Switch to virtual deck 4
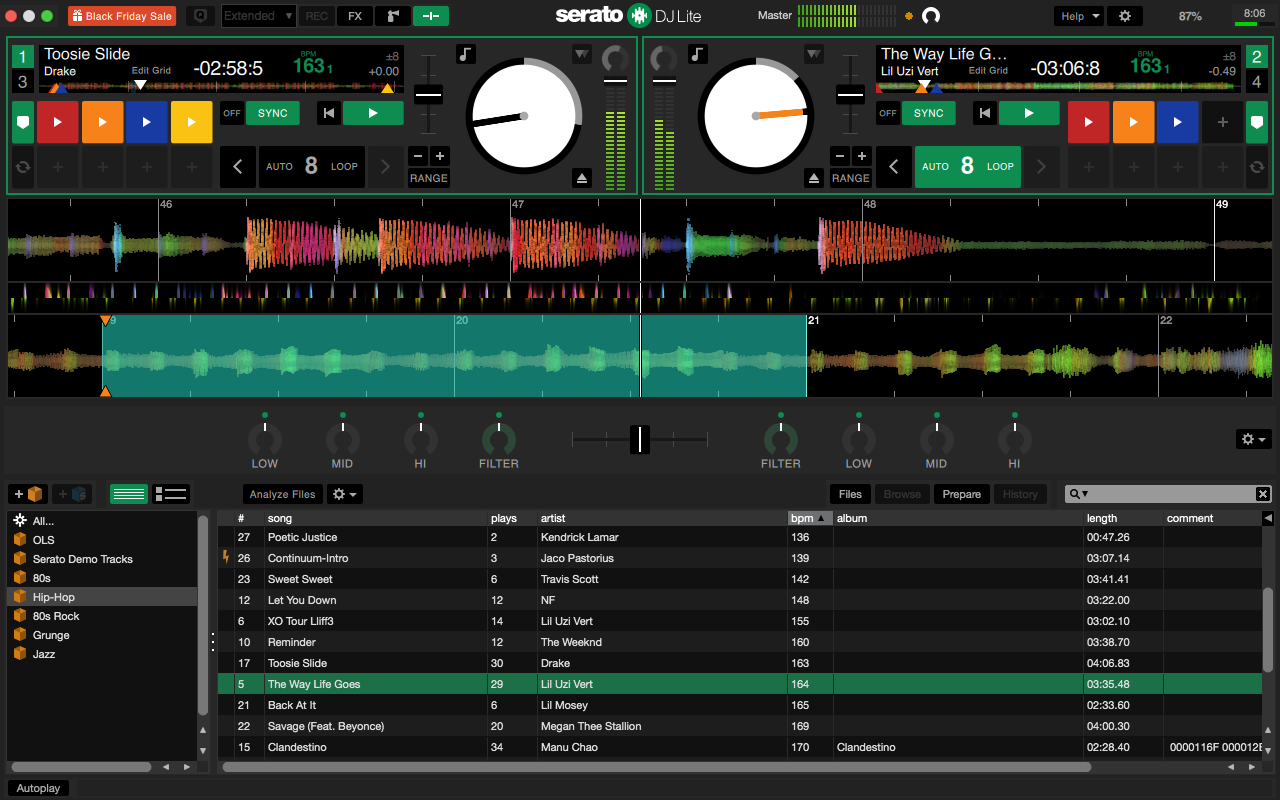The width and height of the screenshot is (1280, 800). click(x=1257, y=82)
